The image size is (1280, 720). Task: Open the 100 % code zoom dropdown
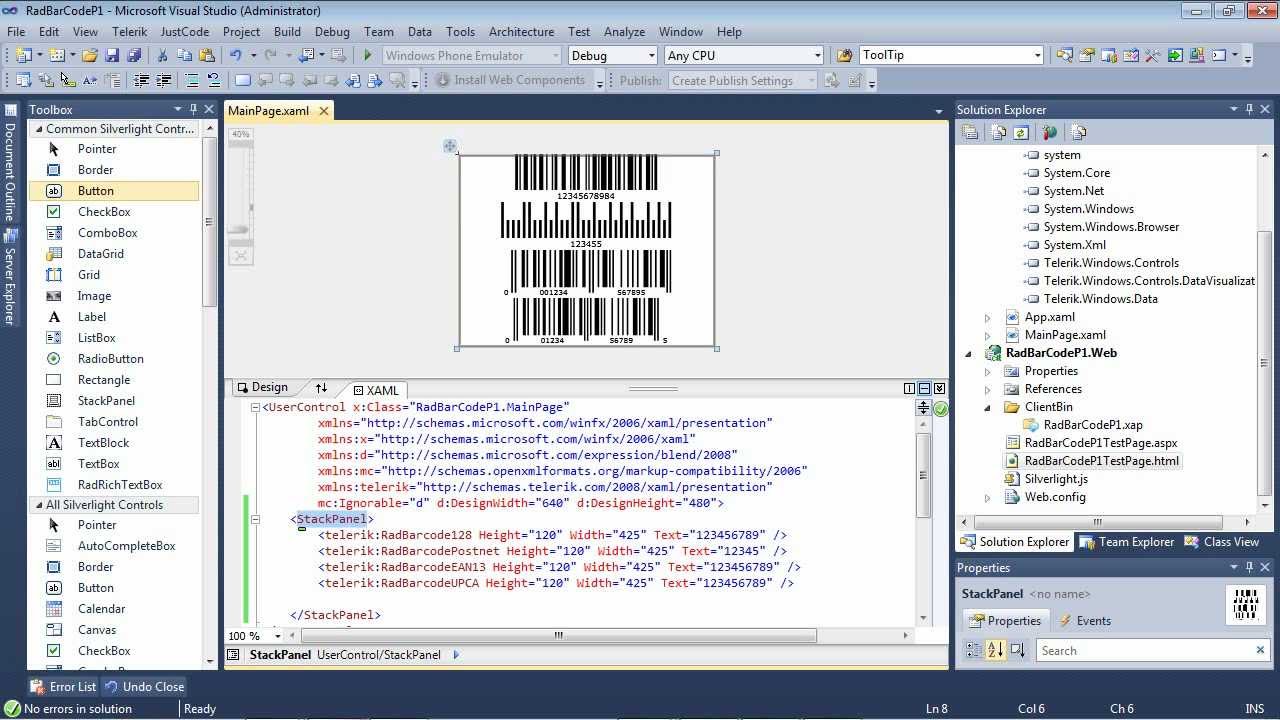pos(278,635)
